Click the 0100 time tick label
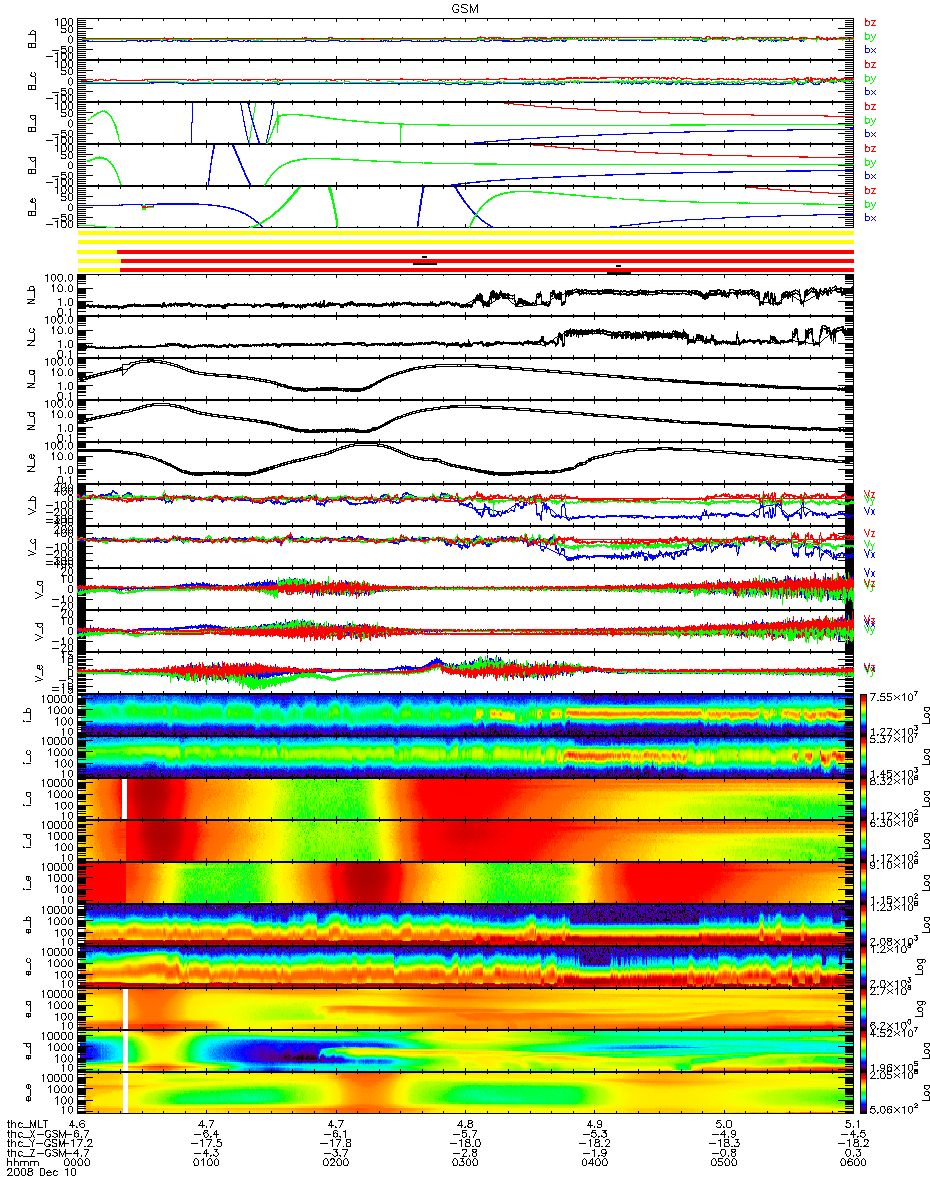 [207, 1163]
